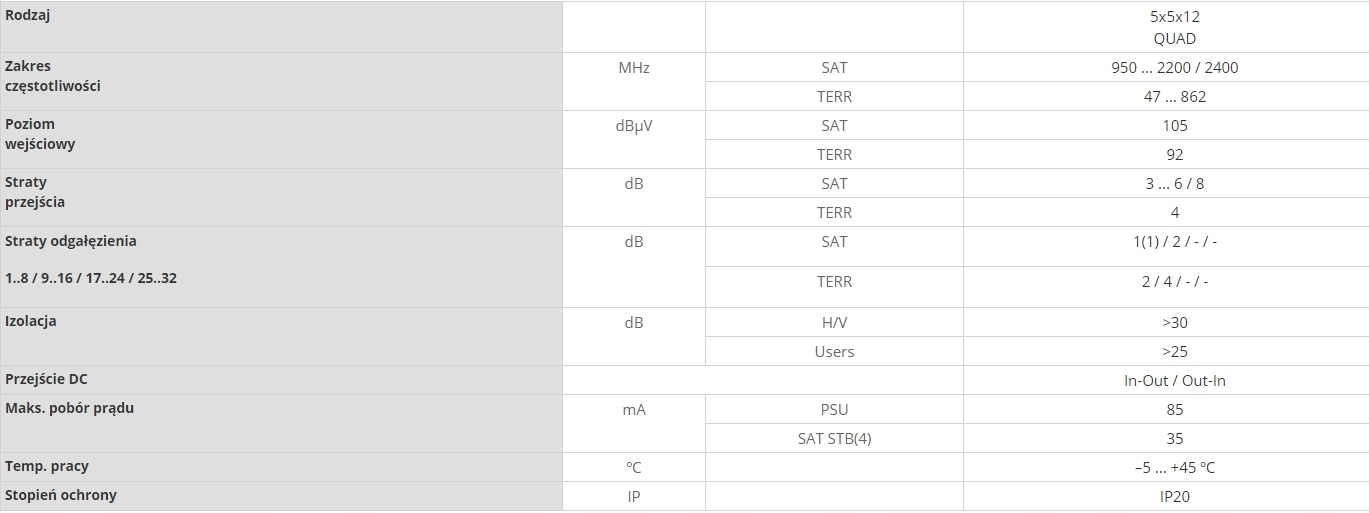Click the MHz unit cell
The image size is (1369, 513).
(x=634, y=68)
